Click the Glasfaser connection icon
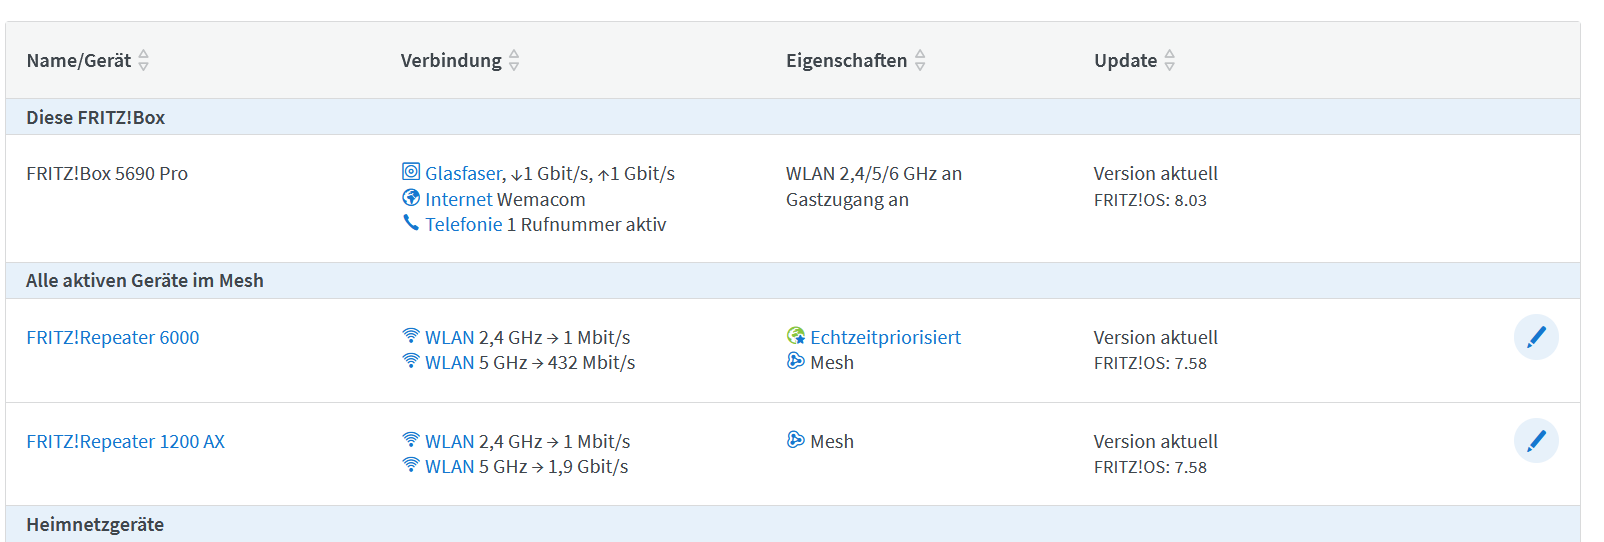 [410, 172]
